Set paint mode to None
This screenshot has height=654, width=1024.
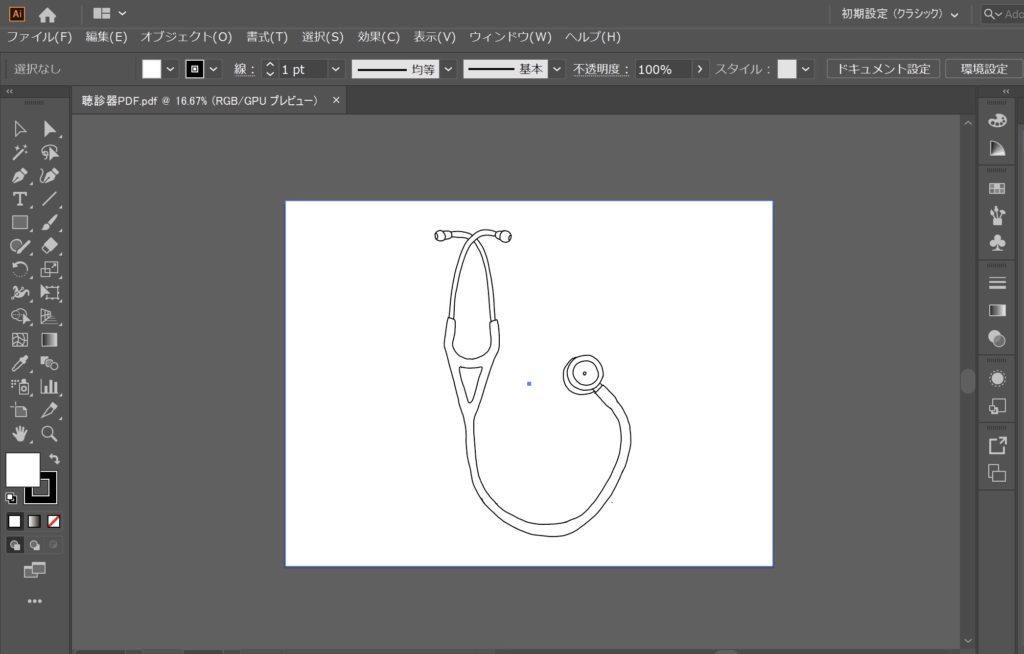(54, 521)
